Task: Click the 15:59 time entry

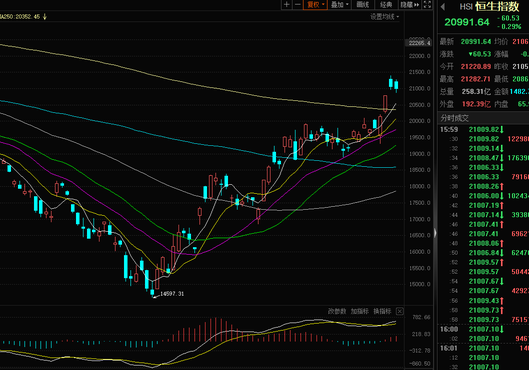Action: [x=449, y=130]
